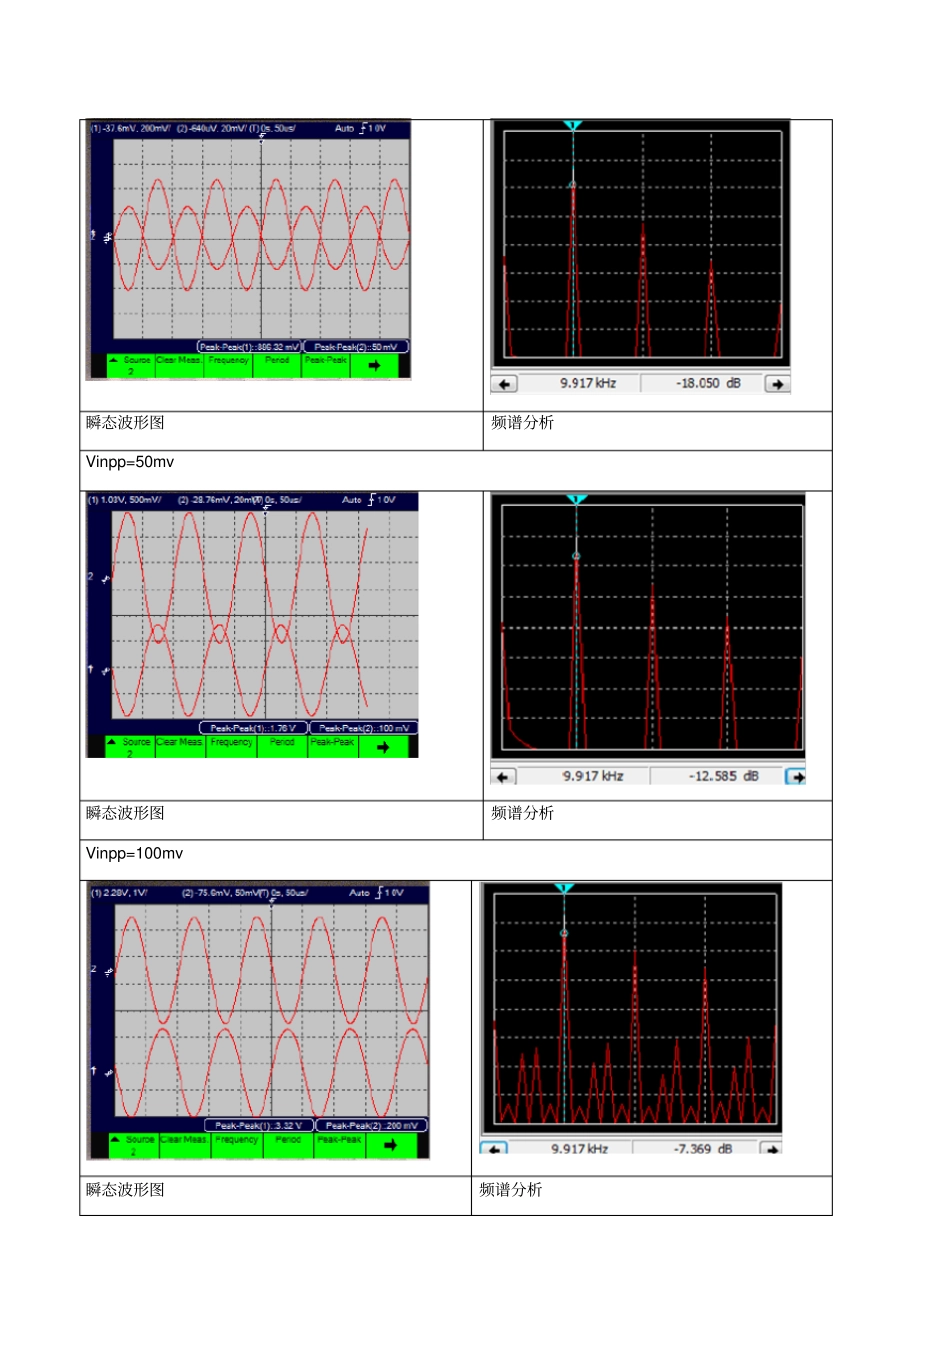The width and height of the screenshot is (950, 1345).
Task: Click 频谱分析 caption under -7.369 dB spectrum
Action: coord(510,1190)
